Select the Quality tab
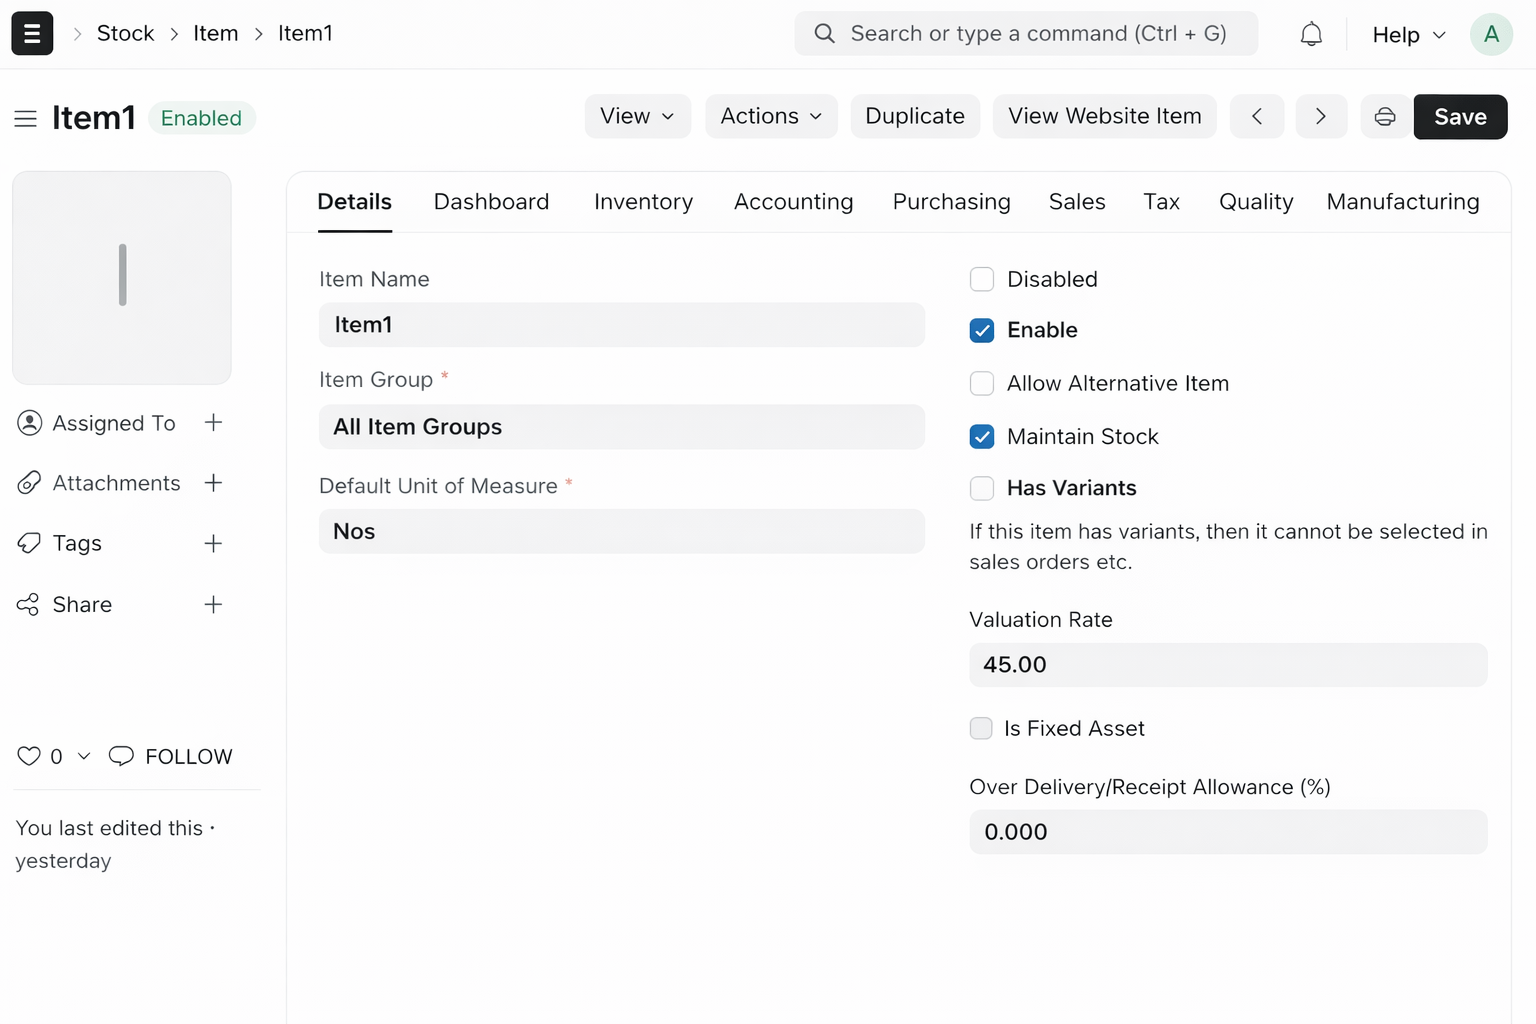The height and width of the screenshot is (1024, 1536). 1256,202
